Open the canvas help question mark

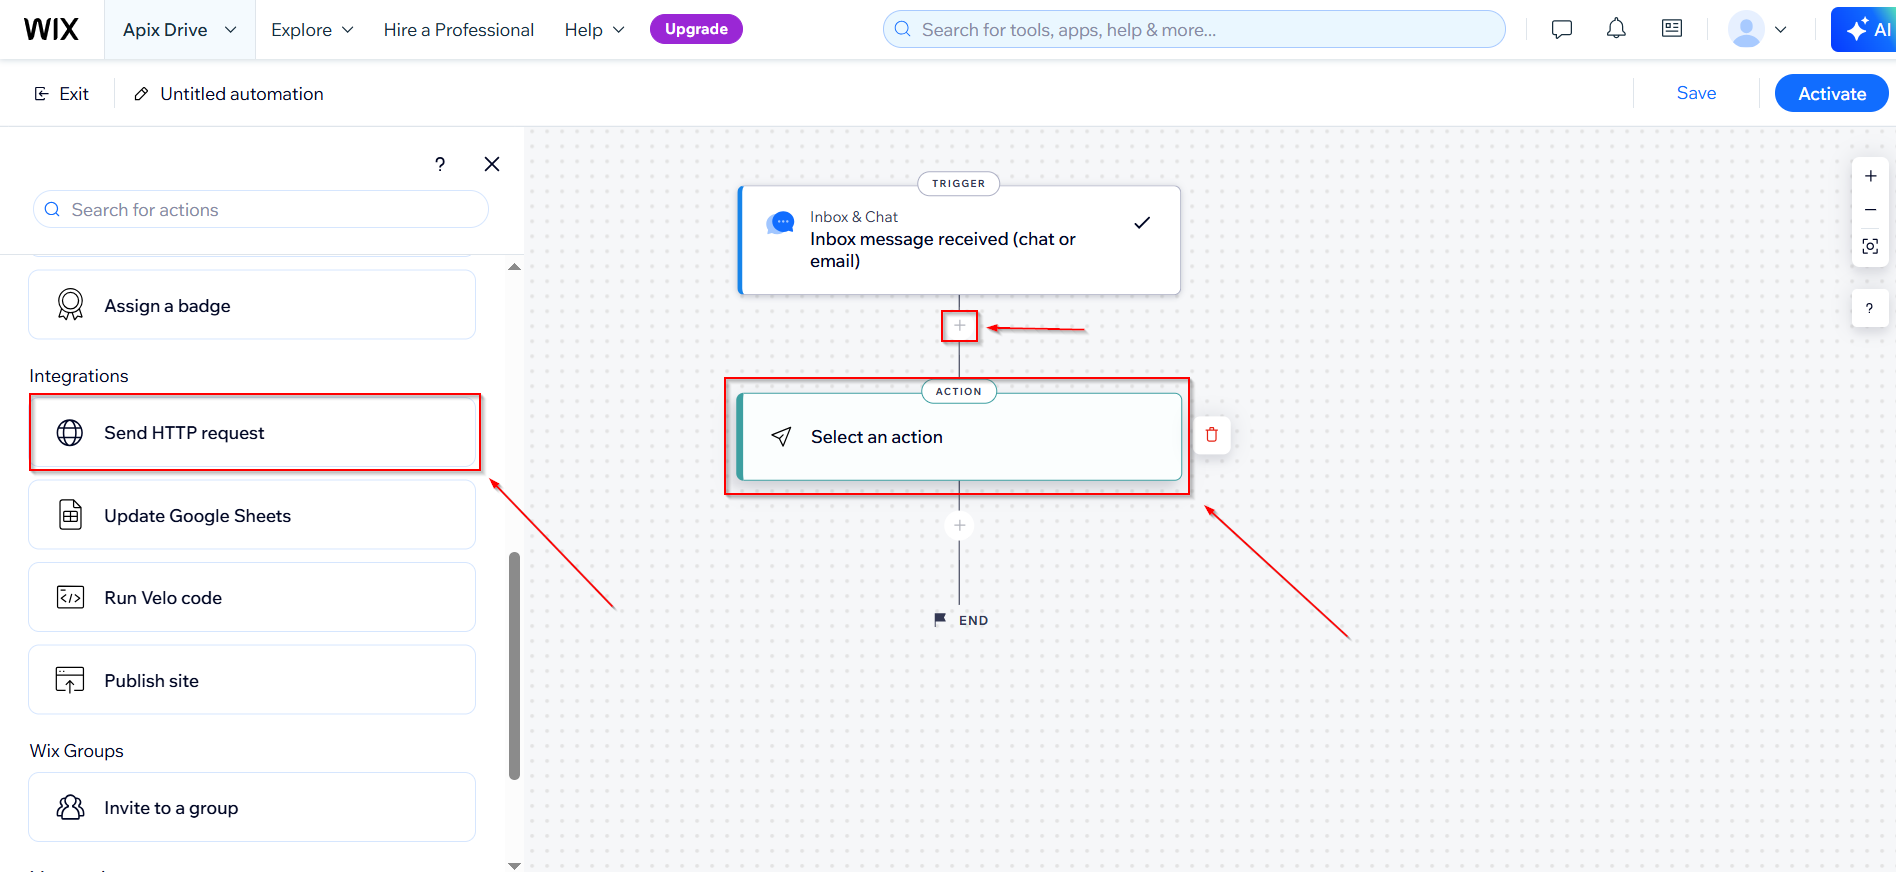click(1869, 308)
